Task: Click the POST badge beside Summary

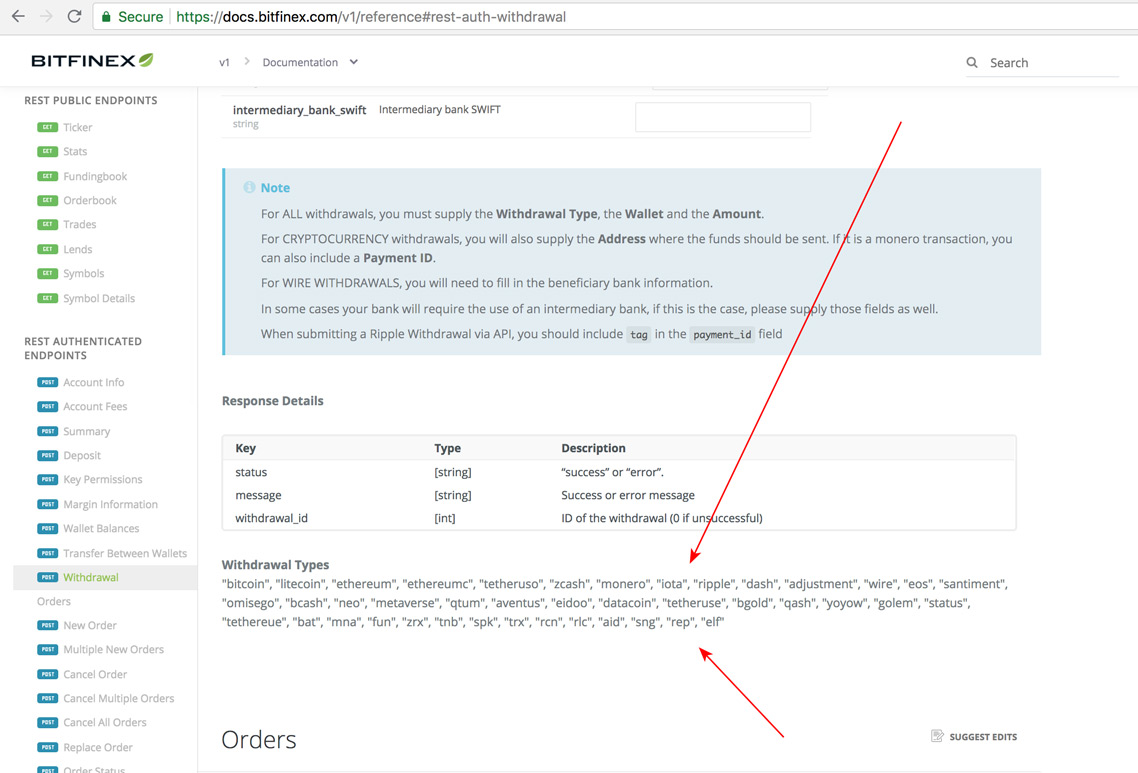Action: coord(47,430)
